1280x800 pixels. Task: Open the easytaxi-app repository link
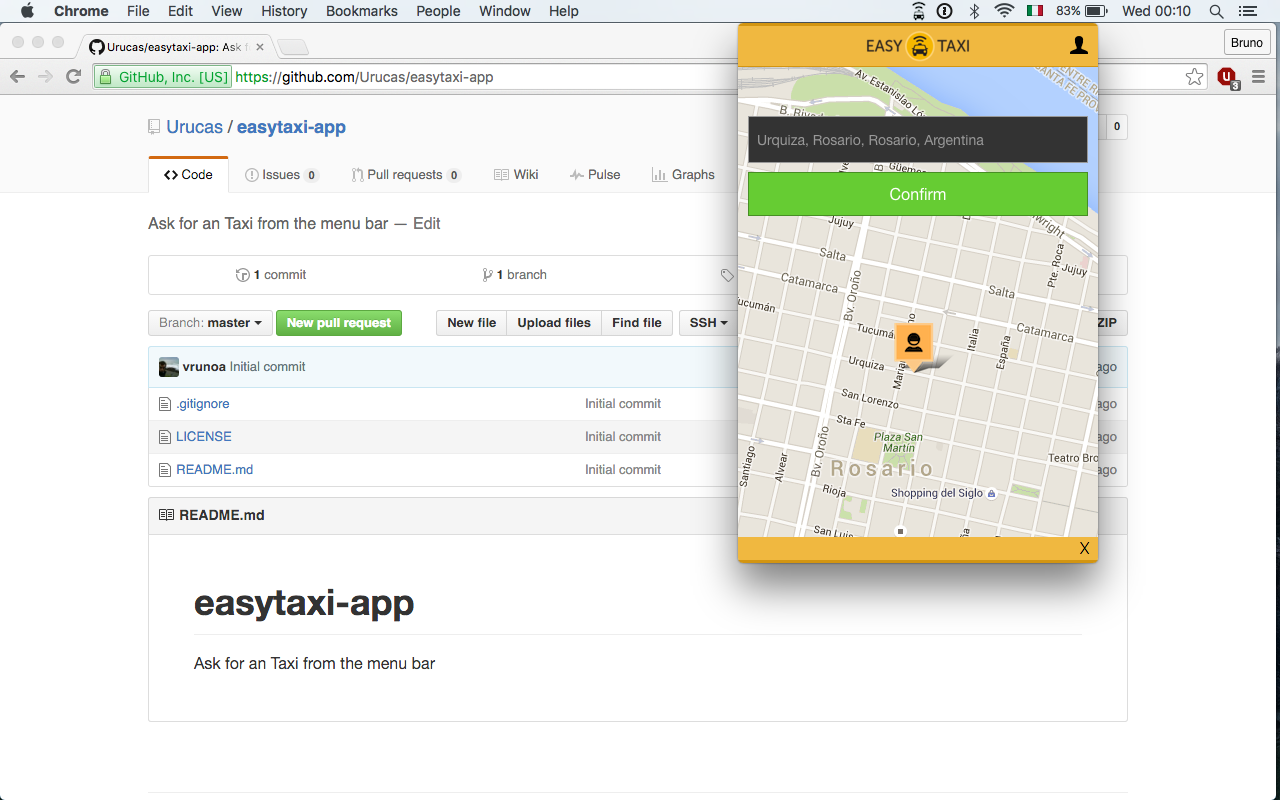[291, 127]
